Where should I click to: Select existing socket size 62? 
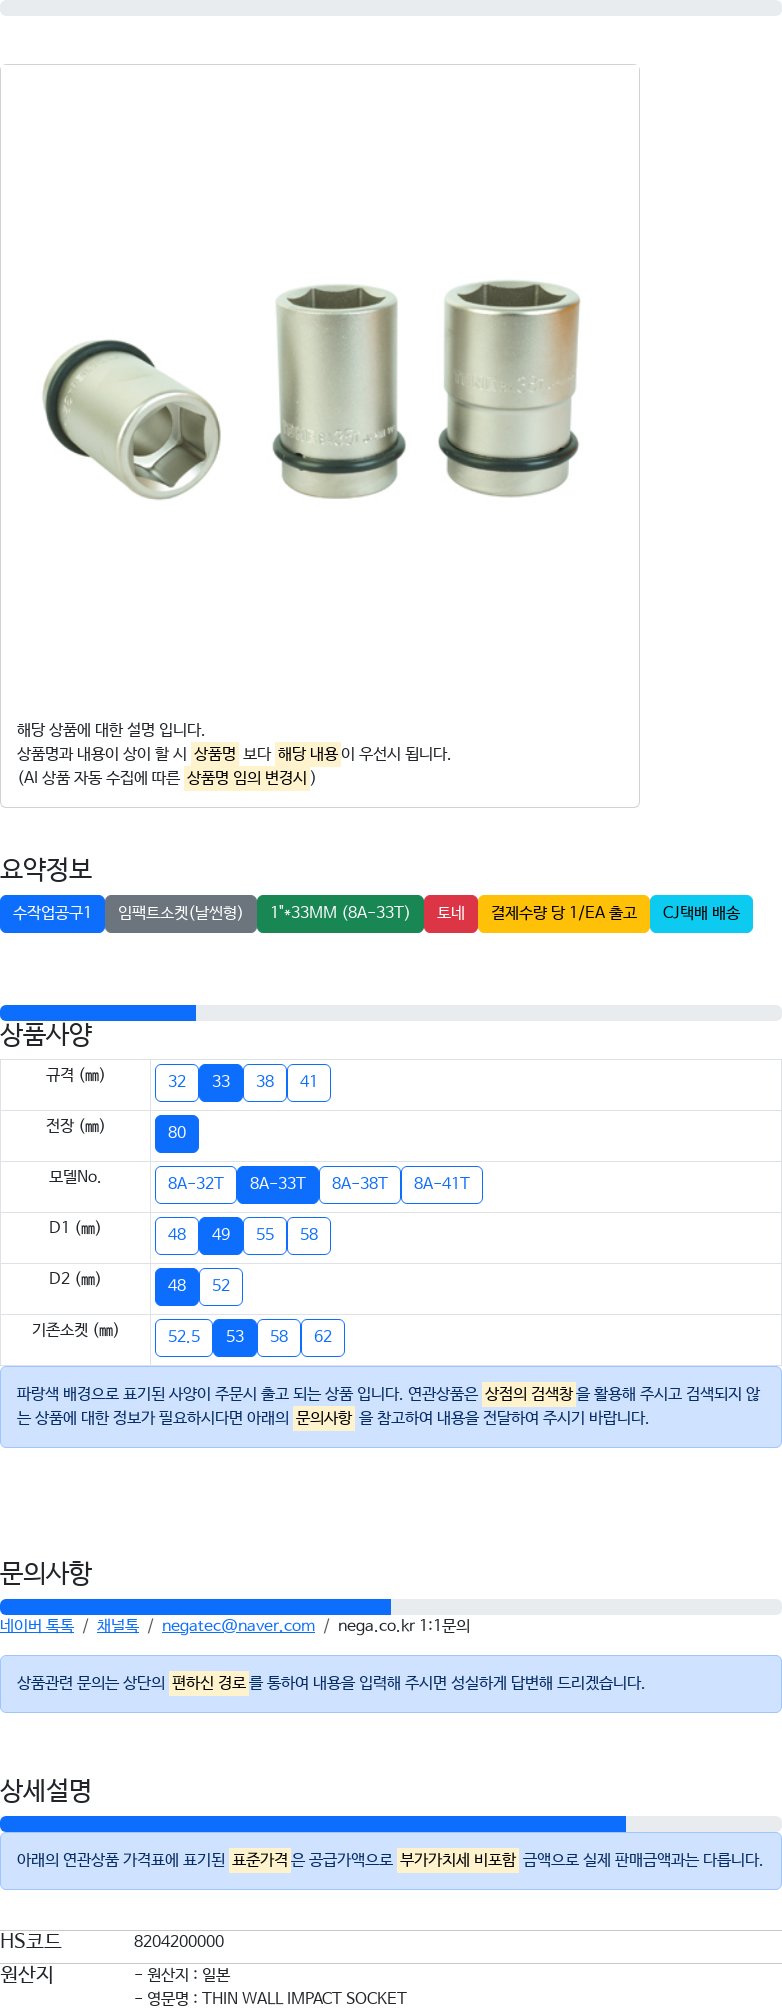pyautogui.click(x=323, y=1337)
